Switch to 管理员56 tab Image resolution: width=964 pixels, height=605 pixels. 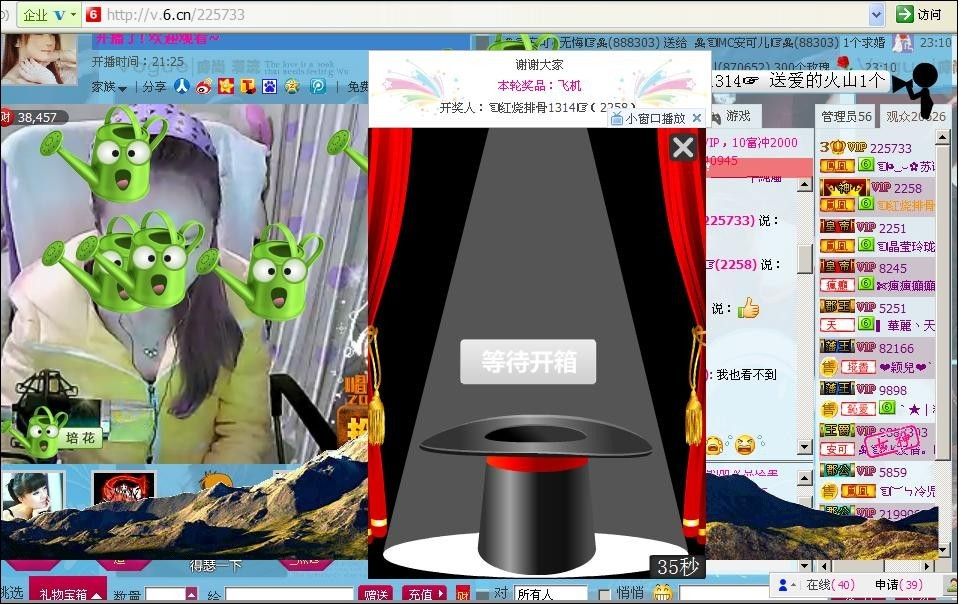[x=846, y=116]
